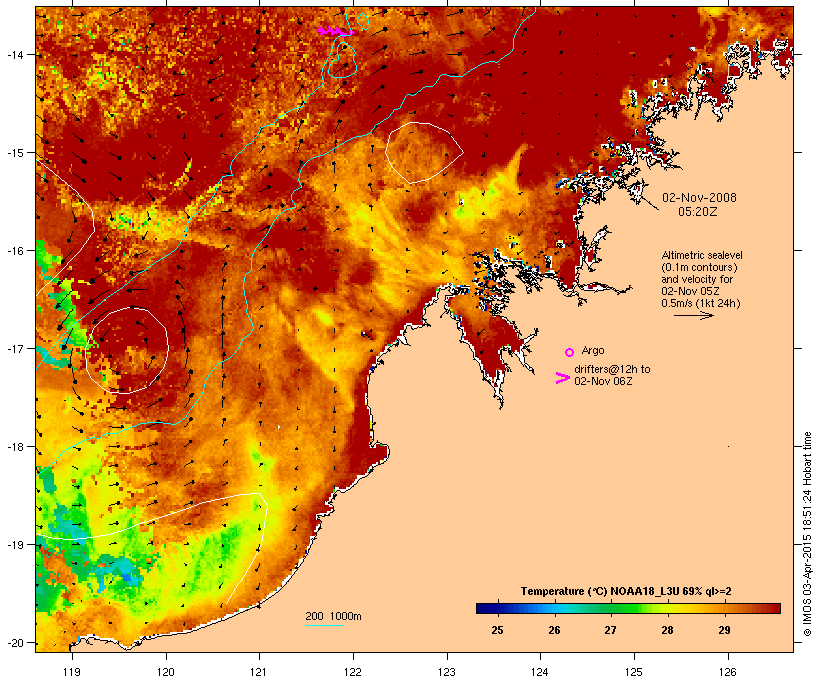Screen dimensions: 820x680
Task: Click the date label 02-Nov-2008
Action: (x=699, y=198)
